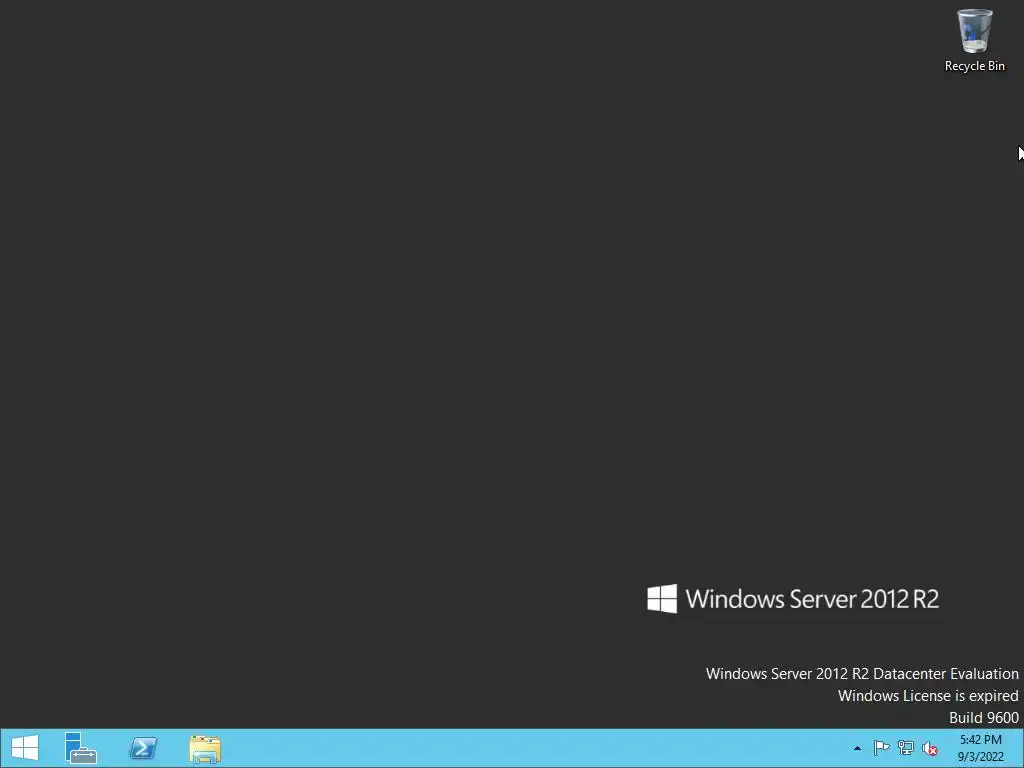The image size is (1024, 768).
Task: Open Windows PowerShell from taskbar
Action: tap(143, 748)
